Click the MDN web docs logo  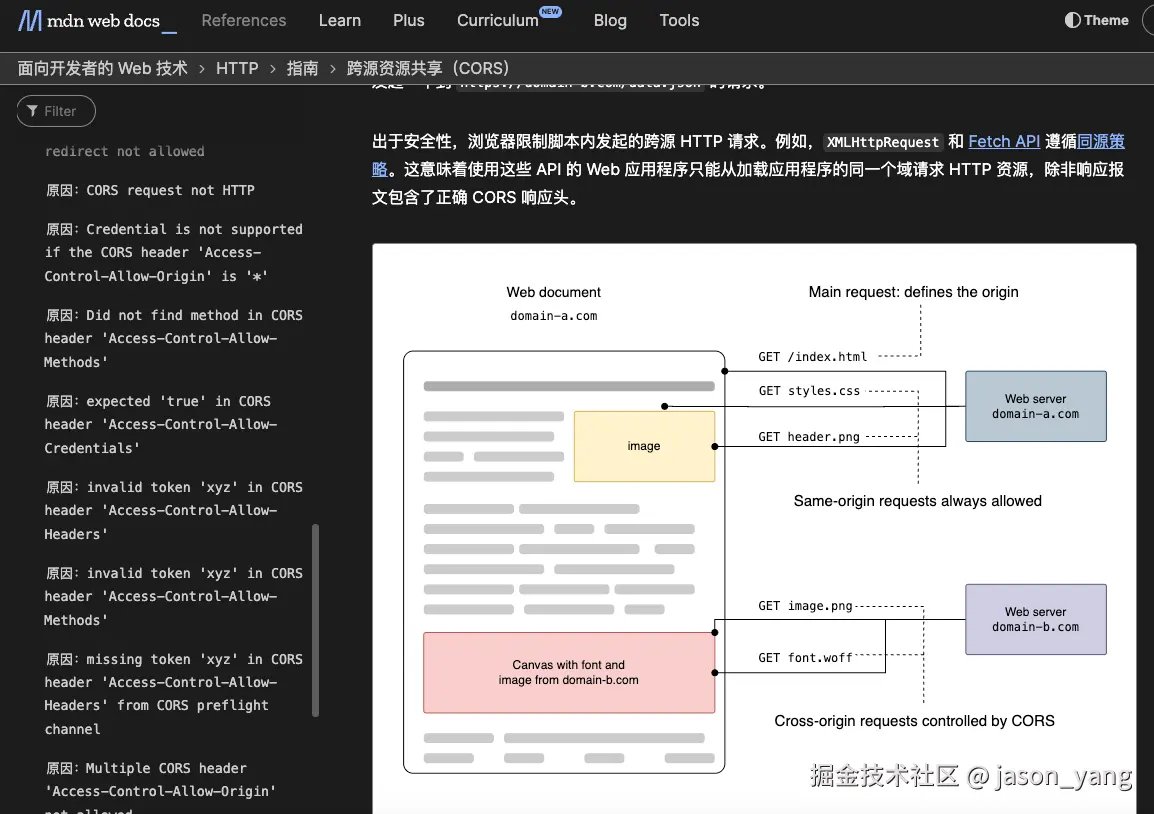point(96,21)
